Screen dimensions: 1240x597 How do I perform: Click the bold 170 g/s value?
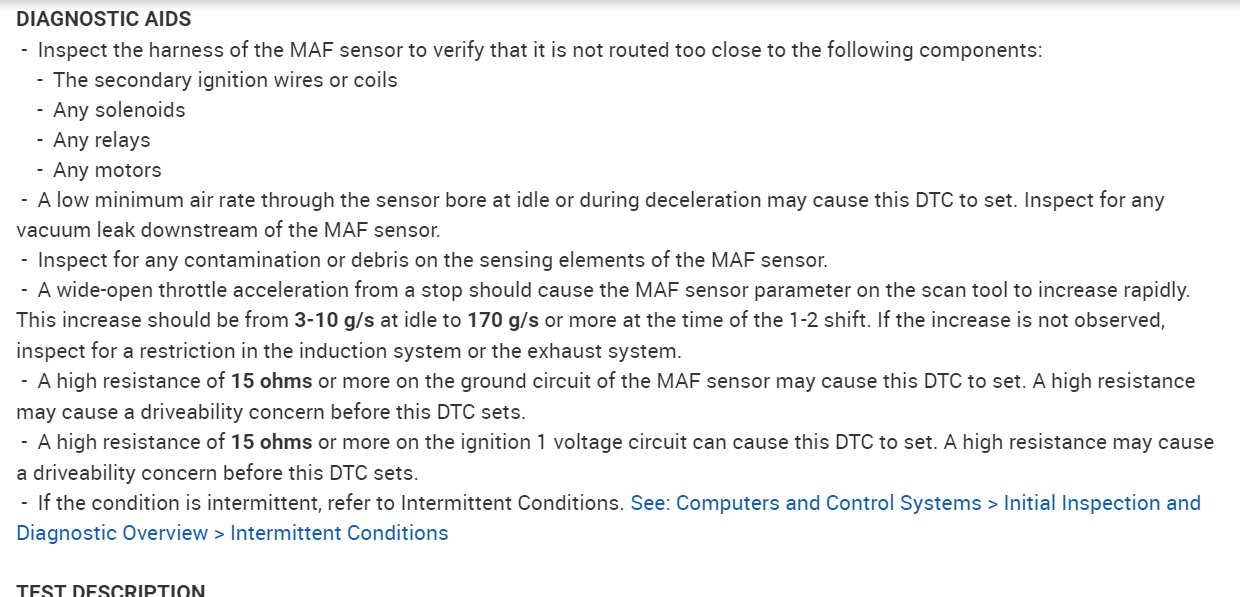[x=503, y=321]
